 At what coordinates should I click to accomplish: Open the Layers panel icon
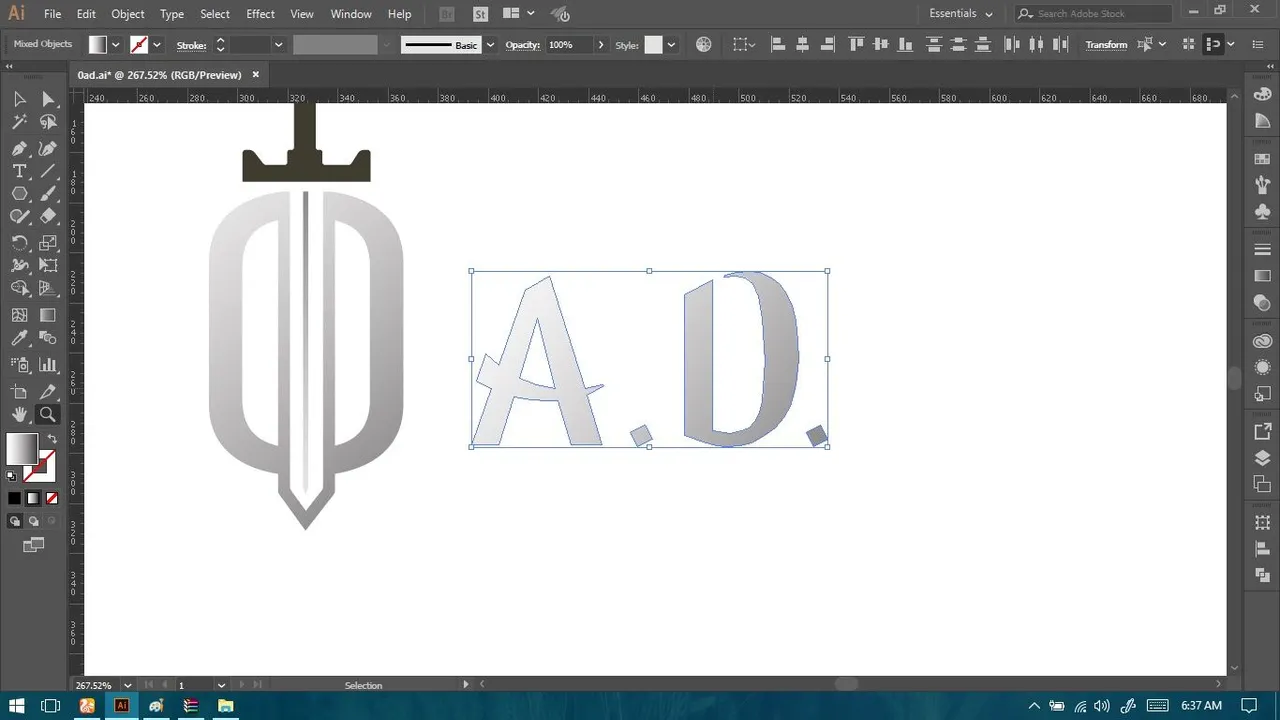click(x=1262, y=459)
